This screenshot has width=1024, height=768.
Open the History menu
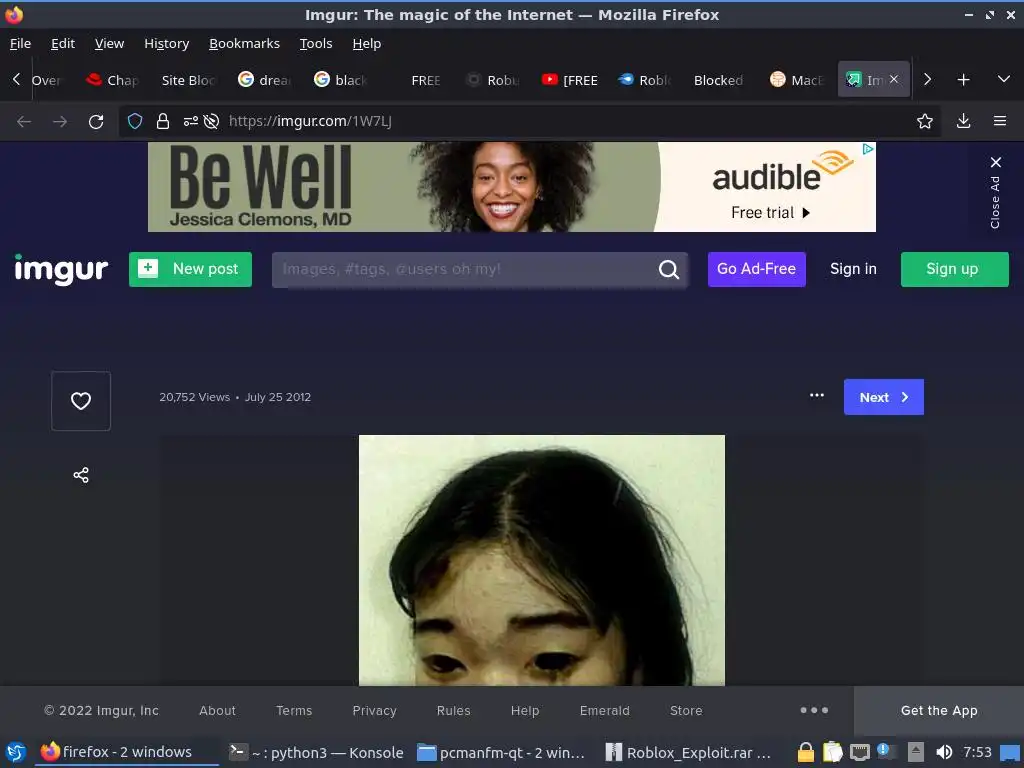(x=167, y=44)
